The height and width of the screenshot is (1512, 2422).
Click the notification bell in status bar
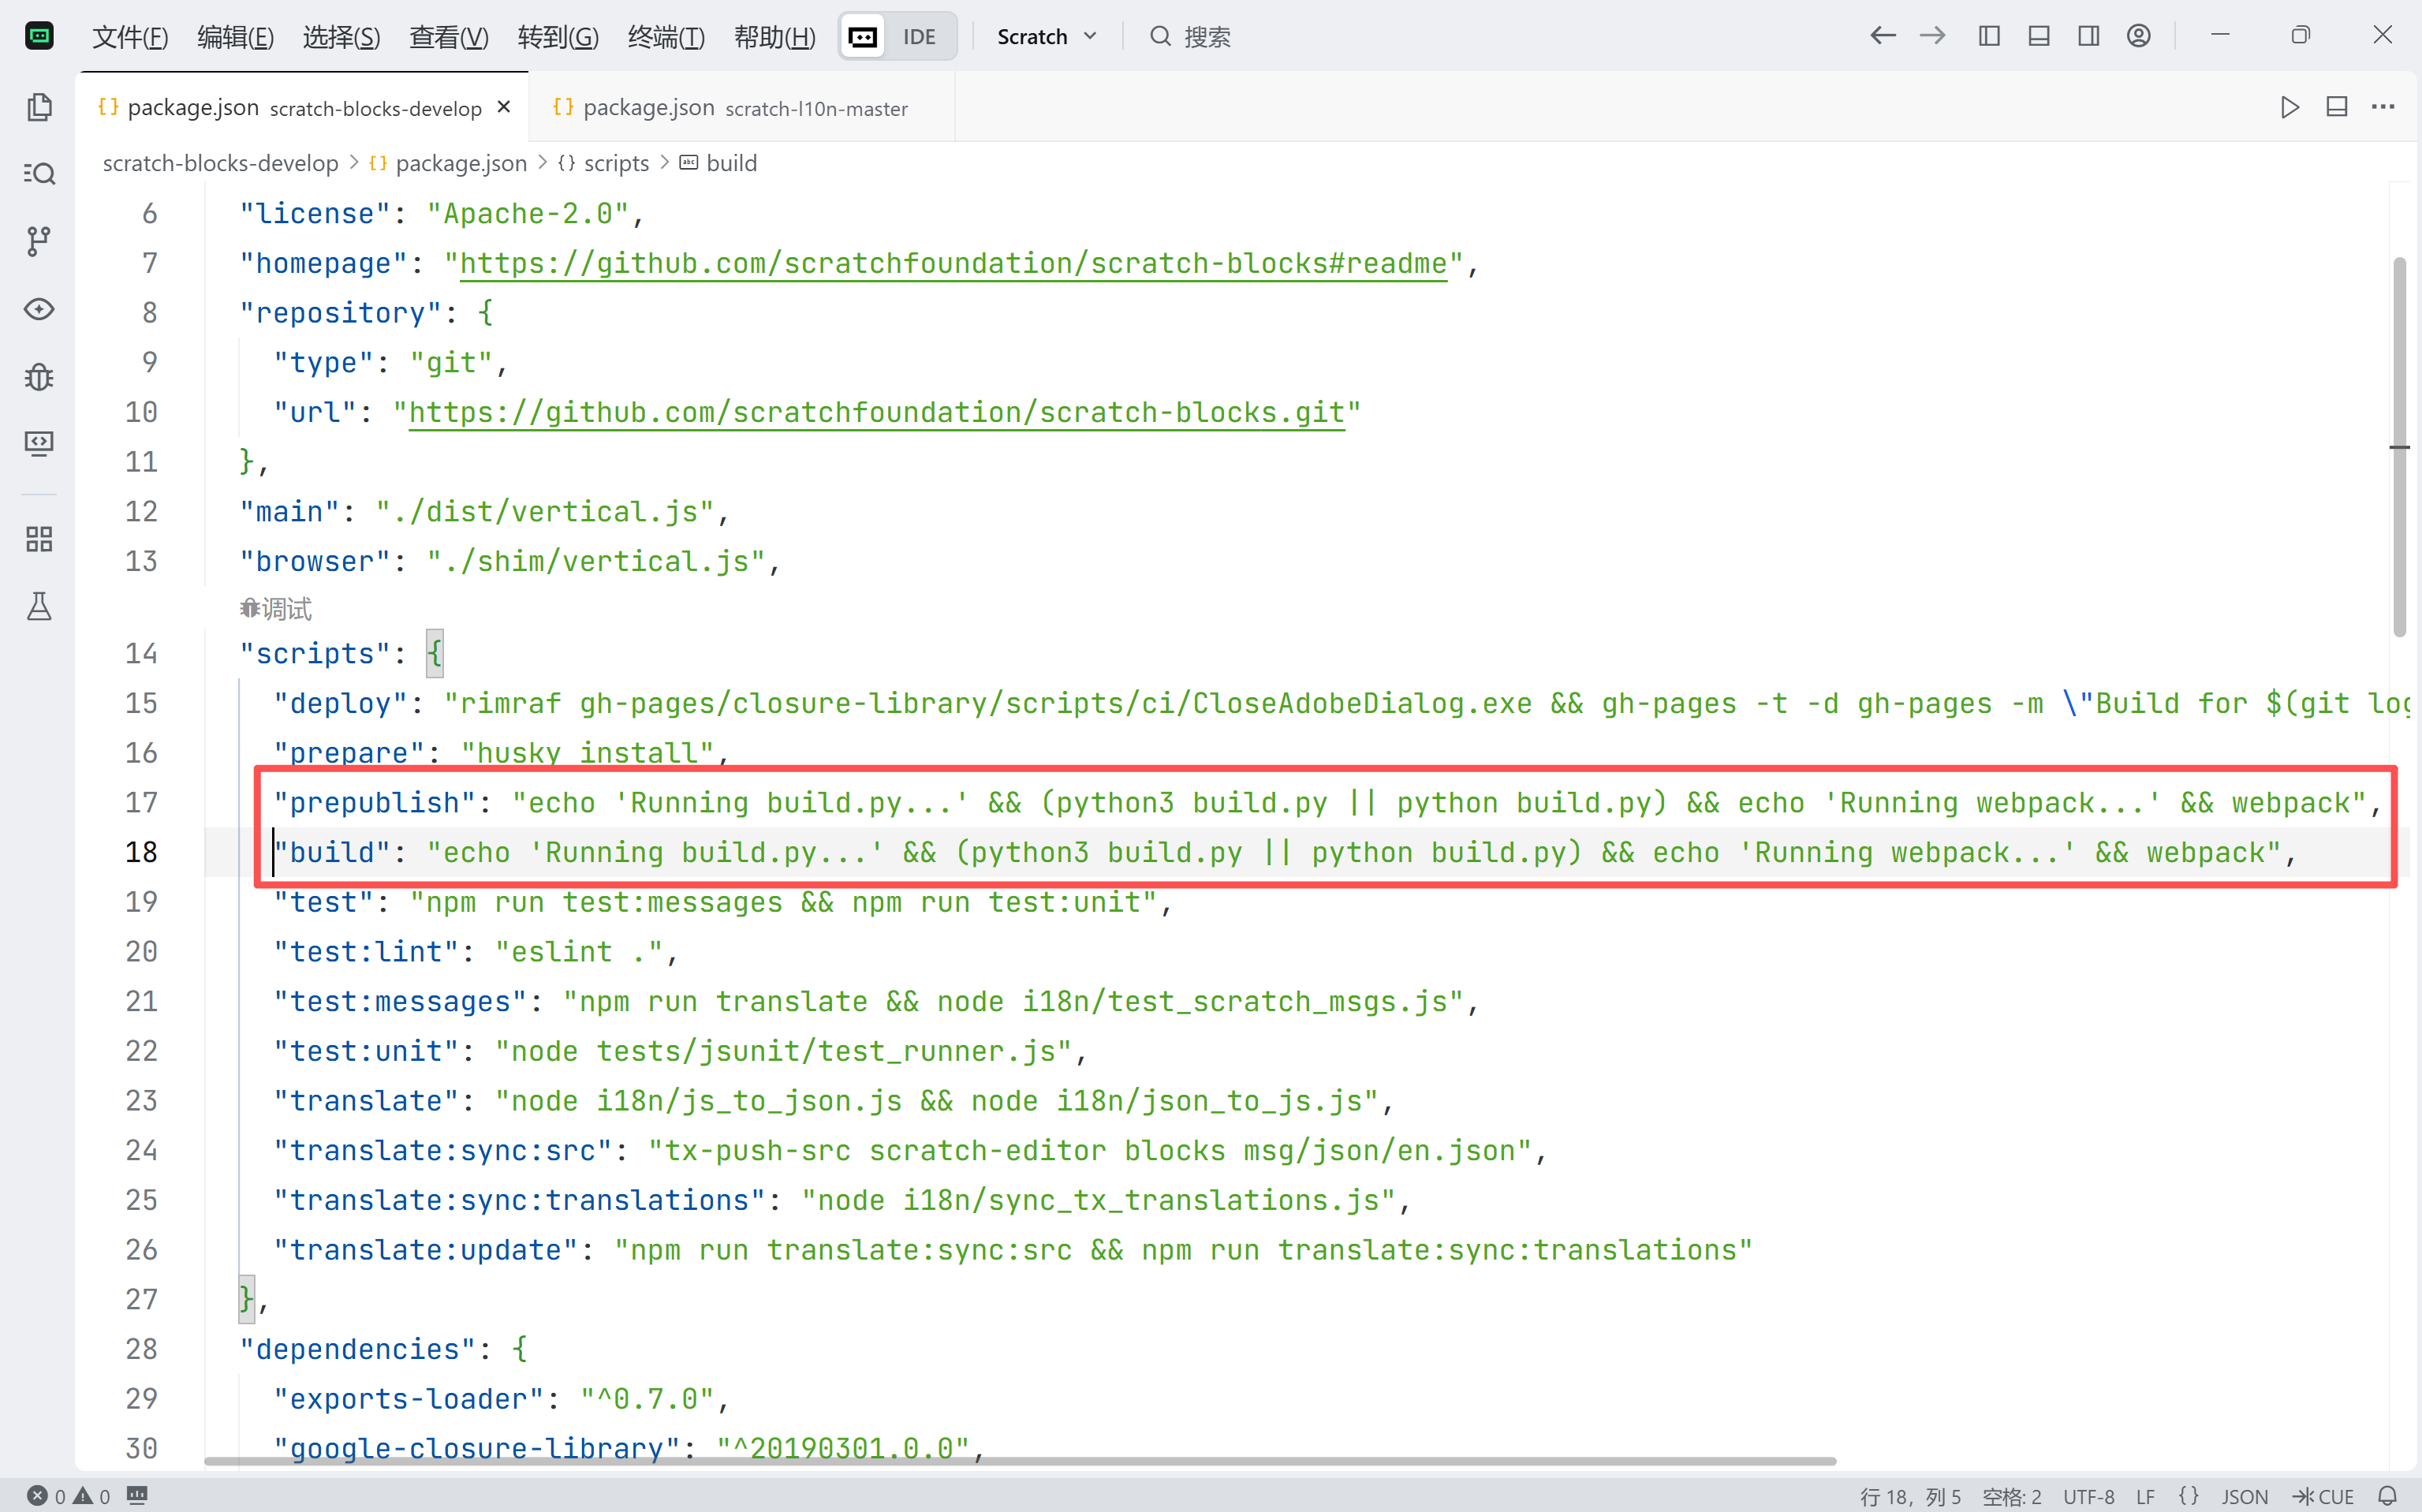click(x=2387, y=1496)
